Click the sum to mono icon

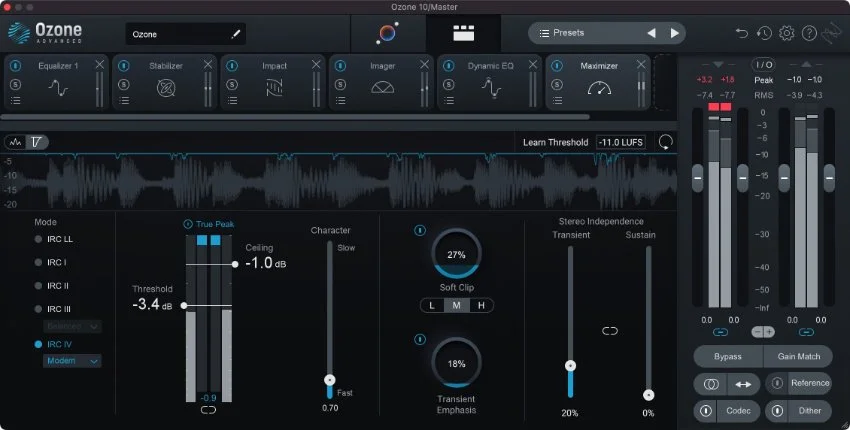[x=711, y=384]
